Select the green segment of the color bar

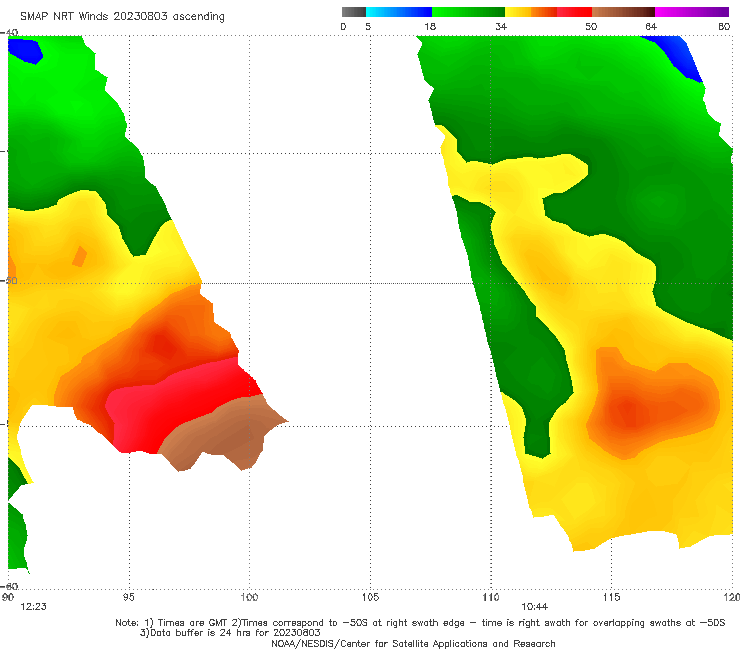pyautogui.click(x=468, y=12)
